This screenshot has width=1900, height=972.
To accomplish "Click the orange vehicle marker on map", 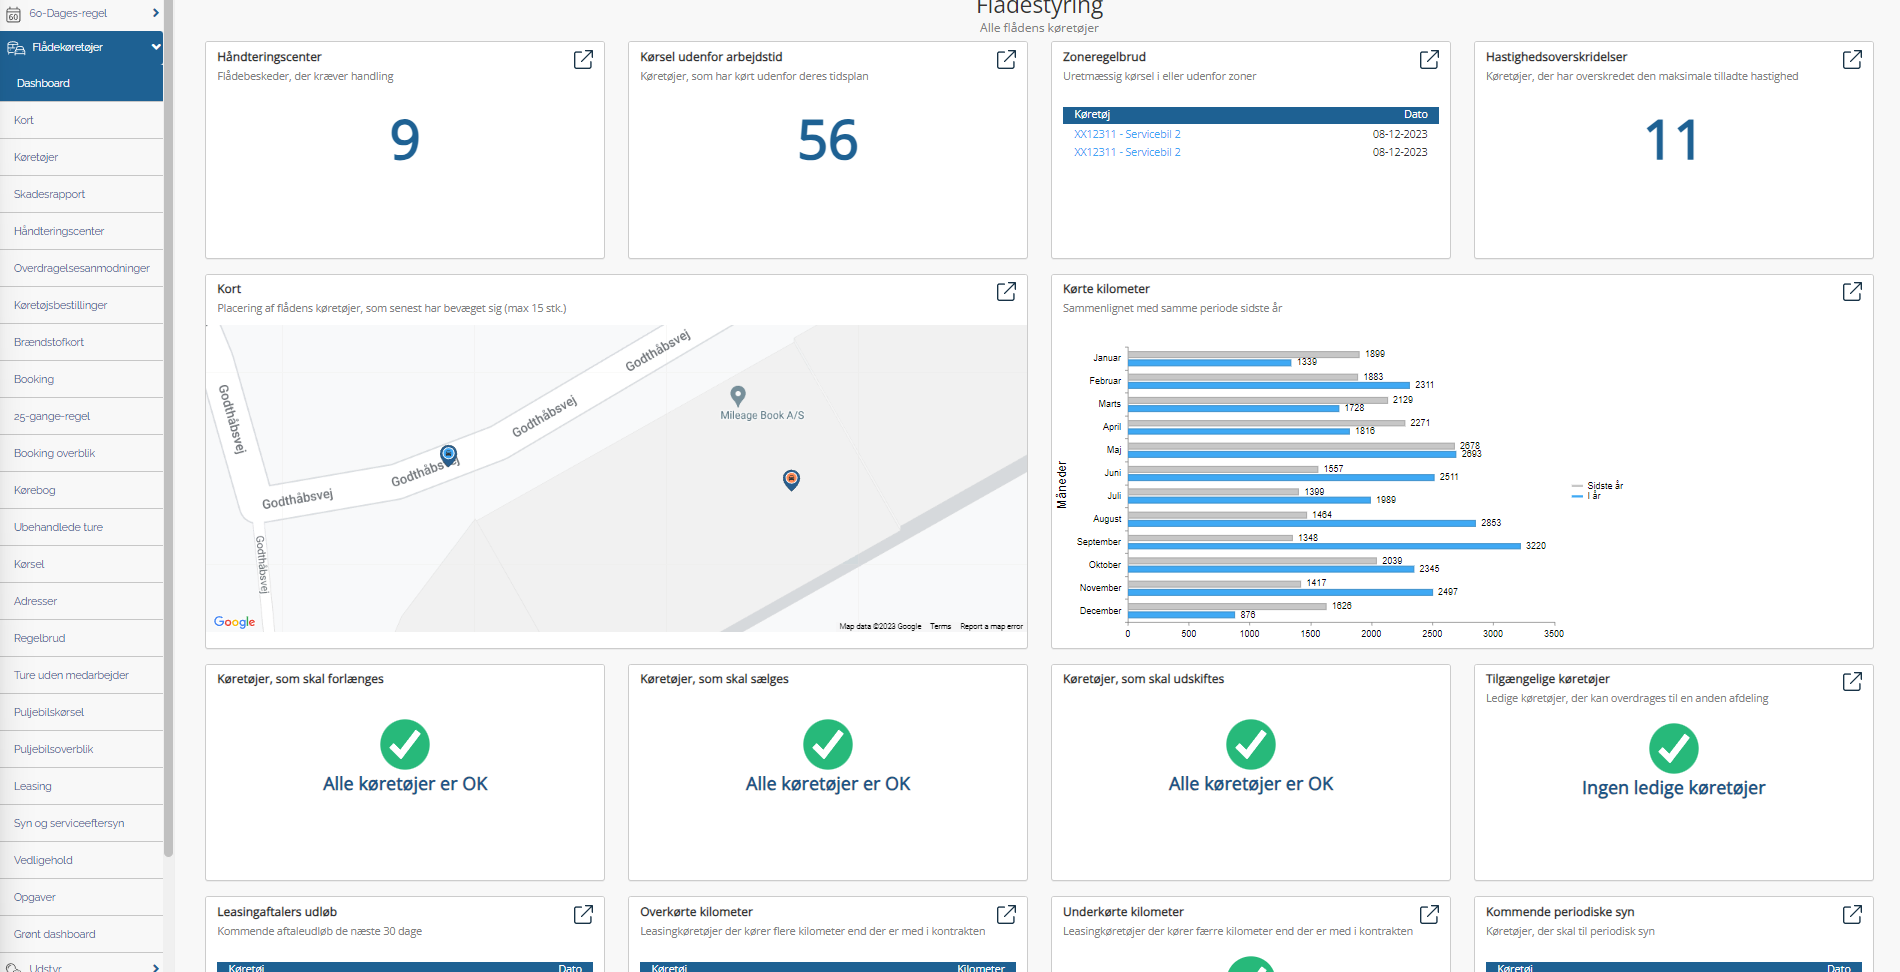I will [x=791, y=480].
